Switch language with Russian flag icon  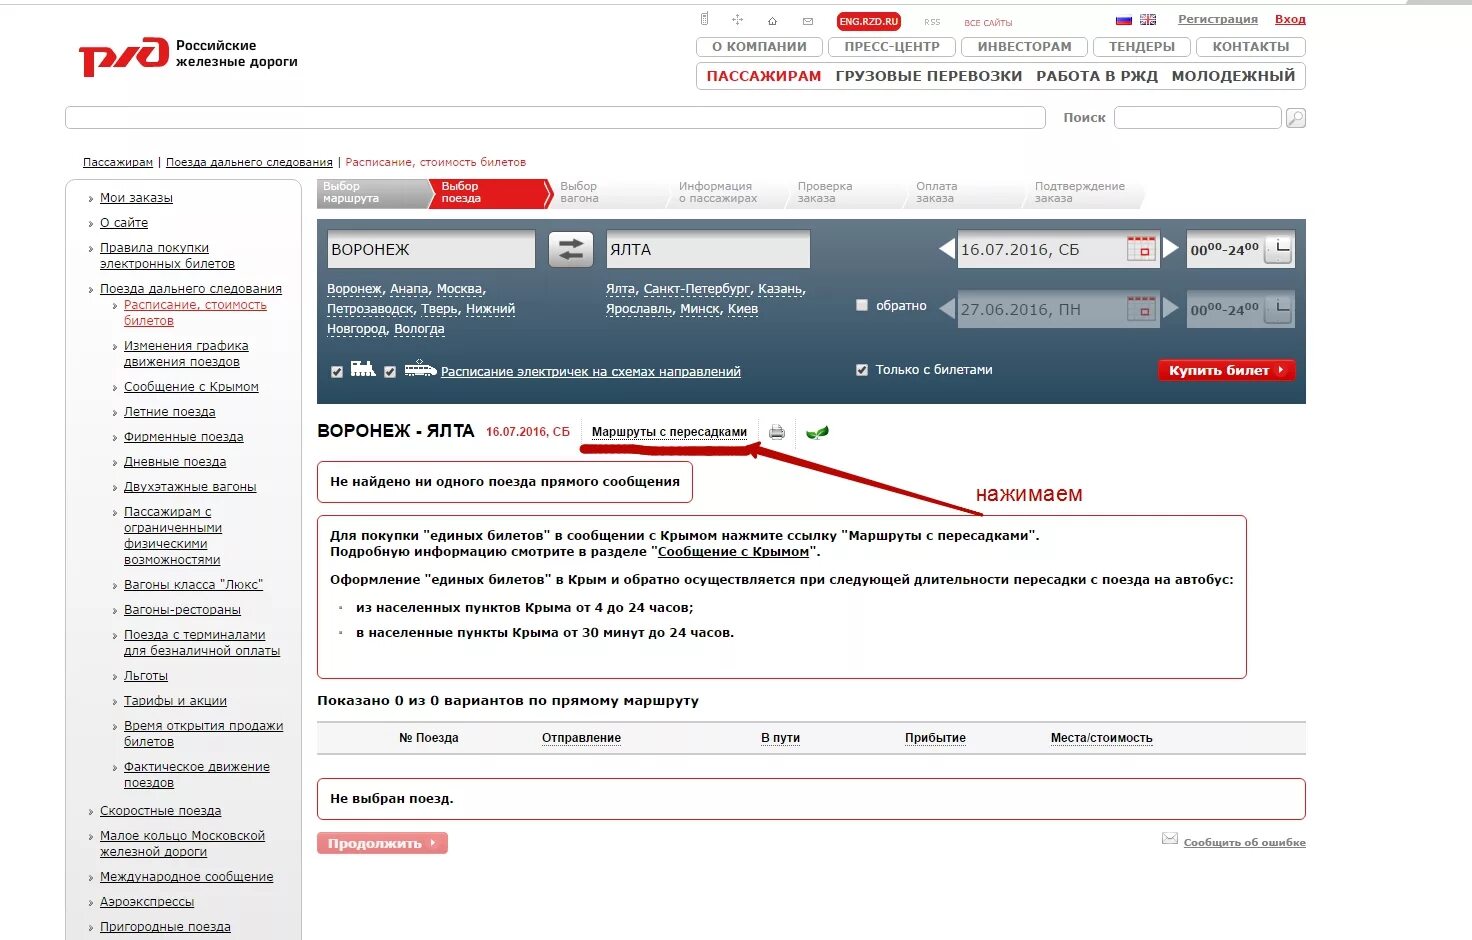[1124, 20]
